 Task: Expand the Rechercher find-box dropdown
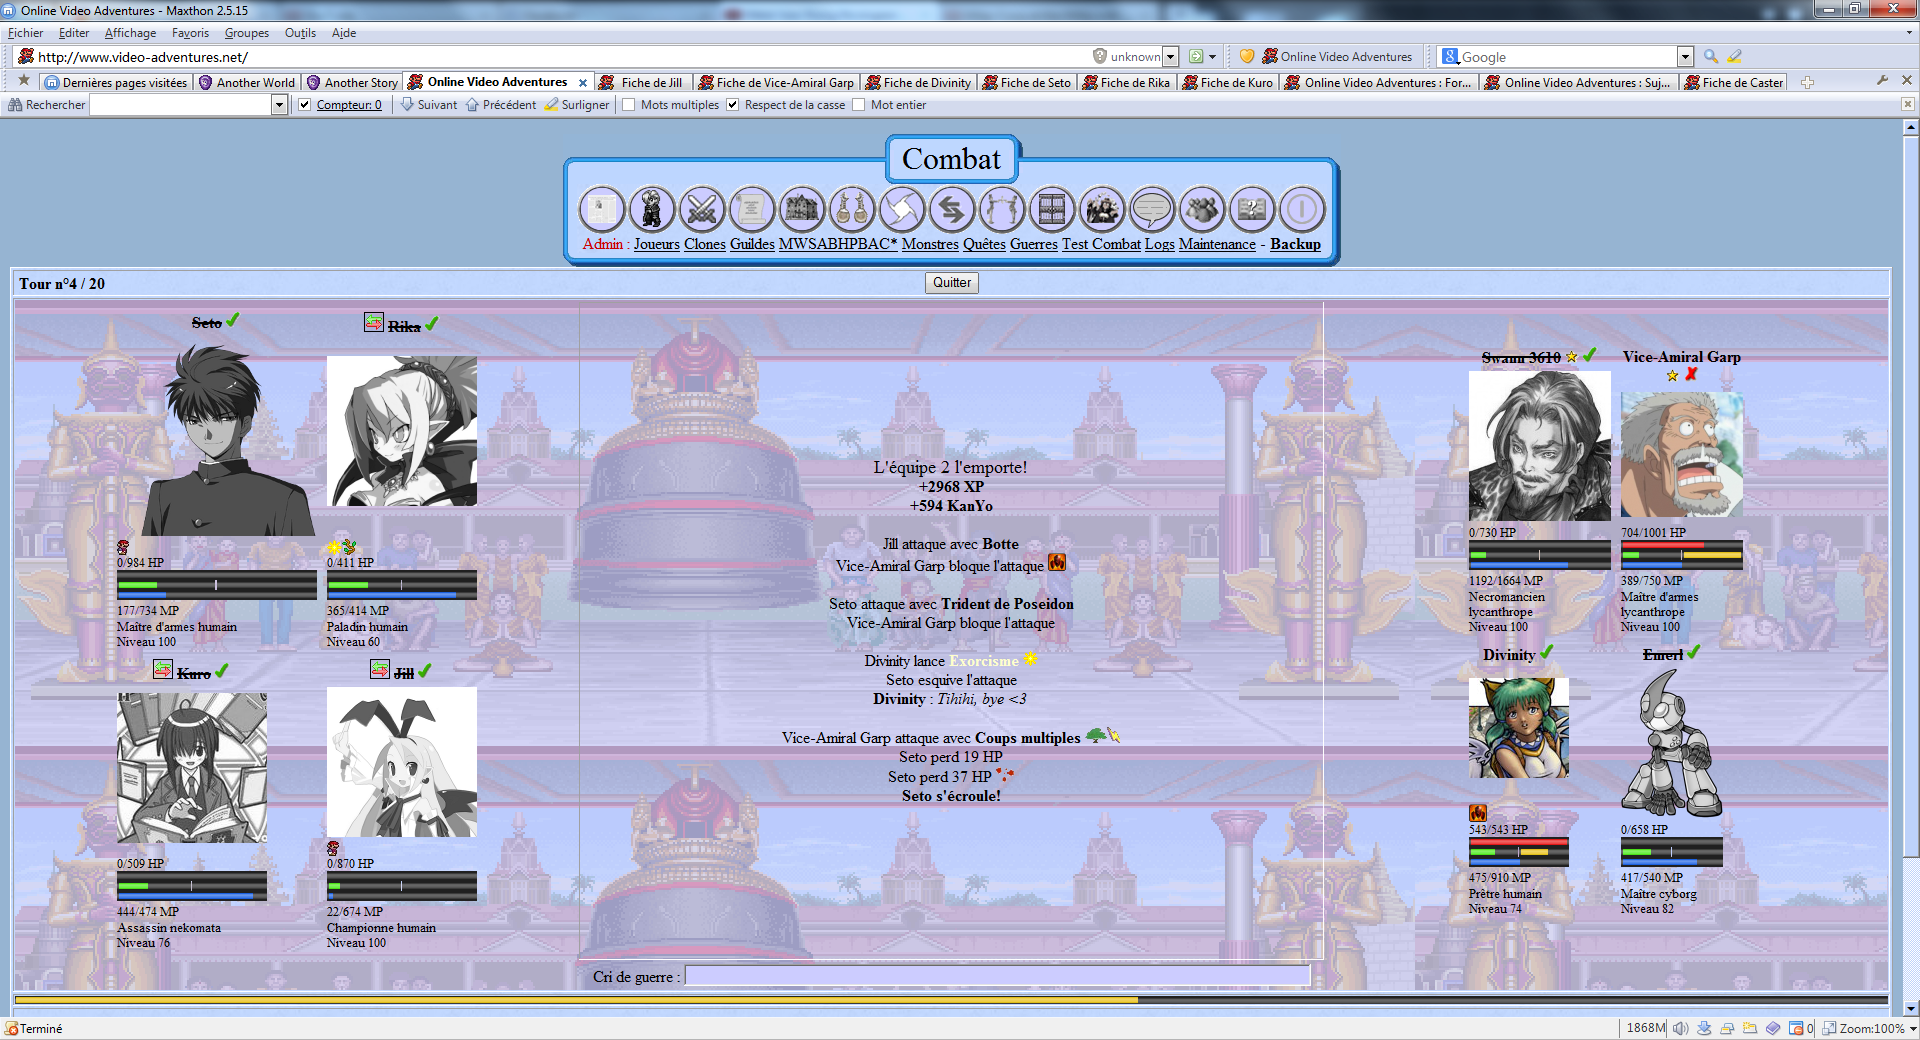pos(279,105)
